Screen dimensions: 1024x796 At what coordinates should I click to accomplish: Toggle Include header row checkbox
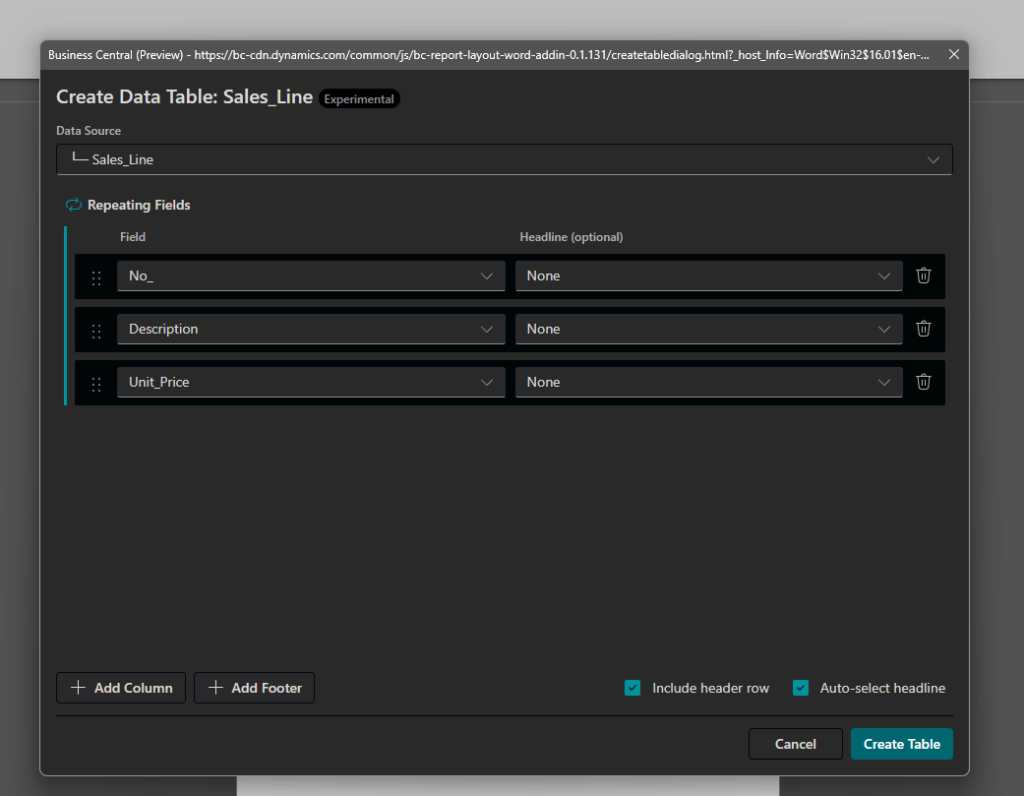632,688
